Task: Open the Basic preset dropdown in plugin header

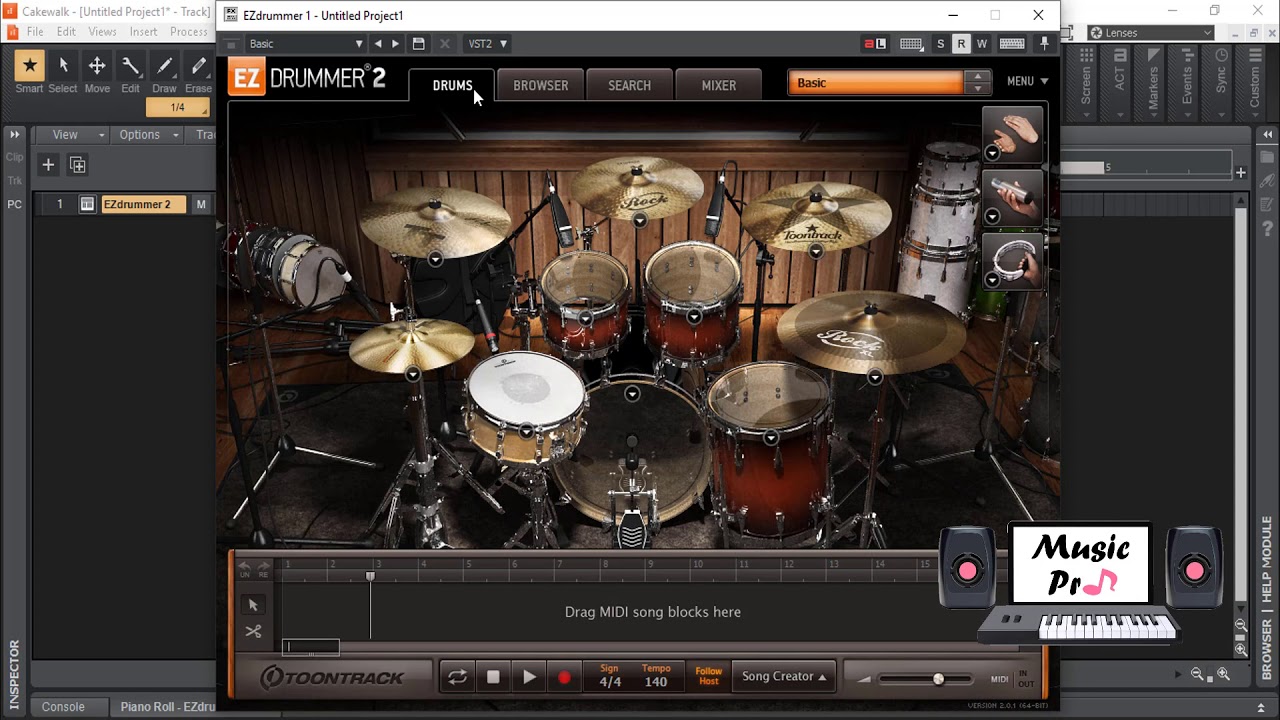Action: coord(305,44)
